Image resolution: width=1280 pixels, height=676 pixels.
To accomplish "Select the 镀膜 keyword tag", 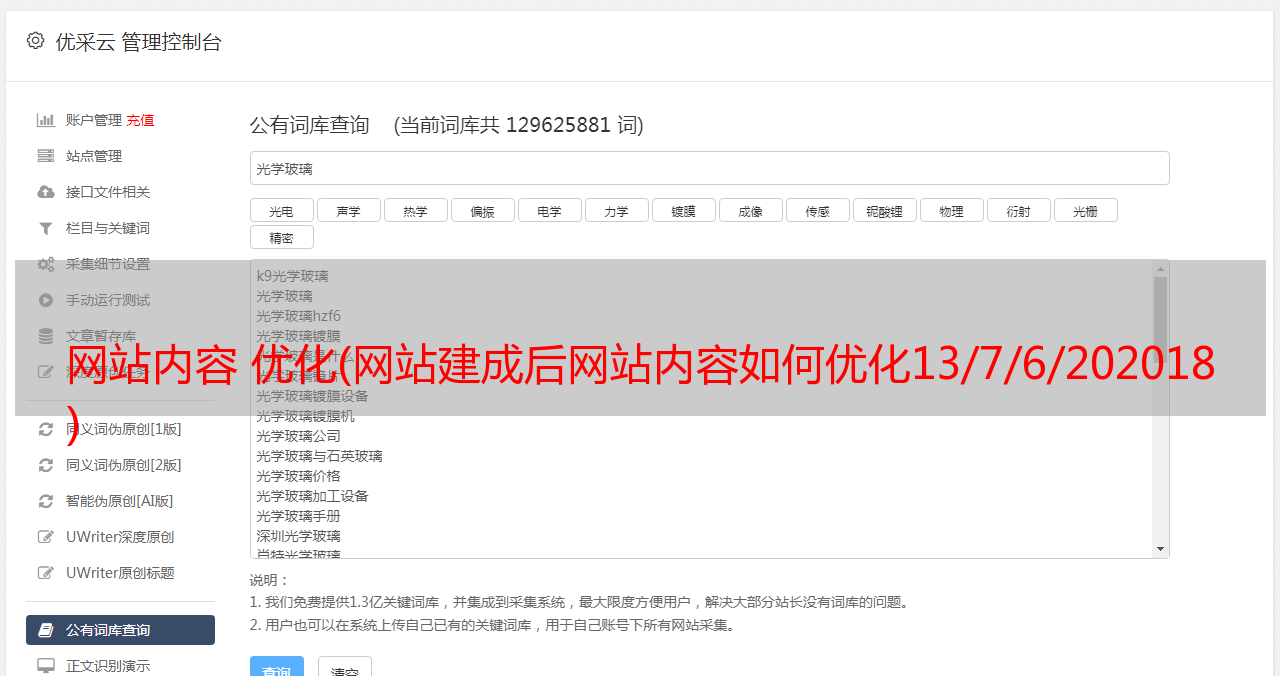I will point(684,210).
